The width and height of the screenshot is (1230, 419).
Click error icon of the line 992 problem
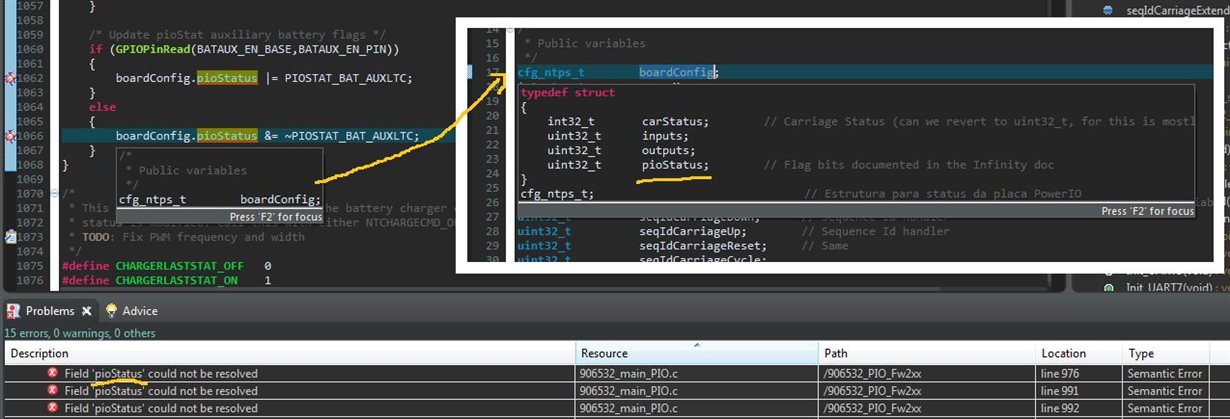pos(52,407)
